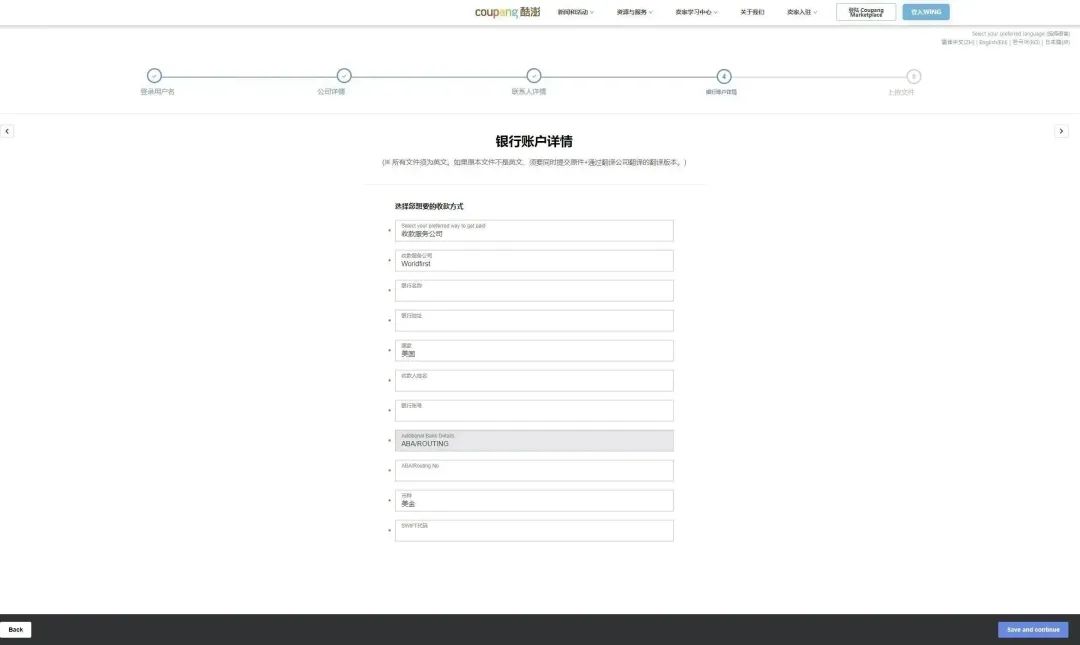Image resolution: width=1080 pixels, height=645 pixels.
Task: Select the completed second step circle 公司详情
Action: (x=344, y=76)
